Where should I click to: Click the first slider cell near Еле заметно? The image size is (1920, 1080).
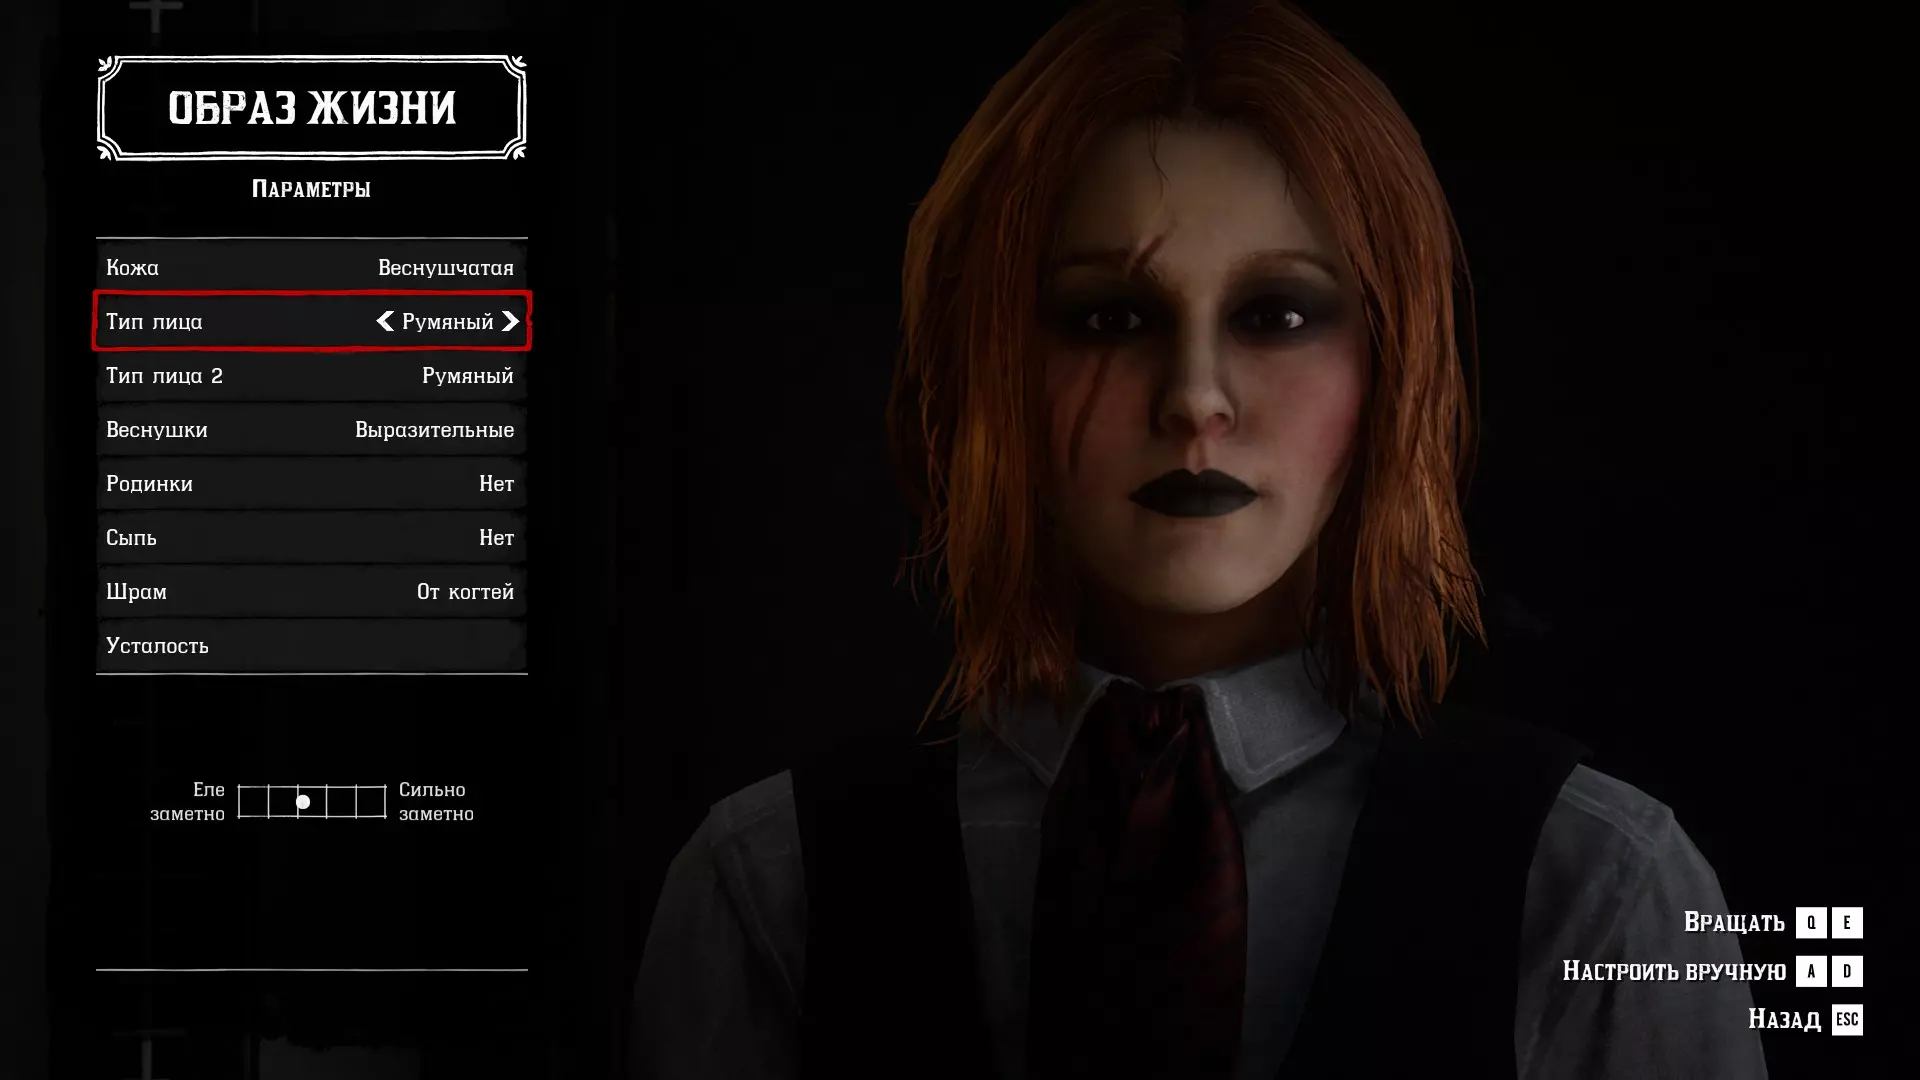click(253, 802)
